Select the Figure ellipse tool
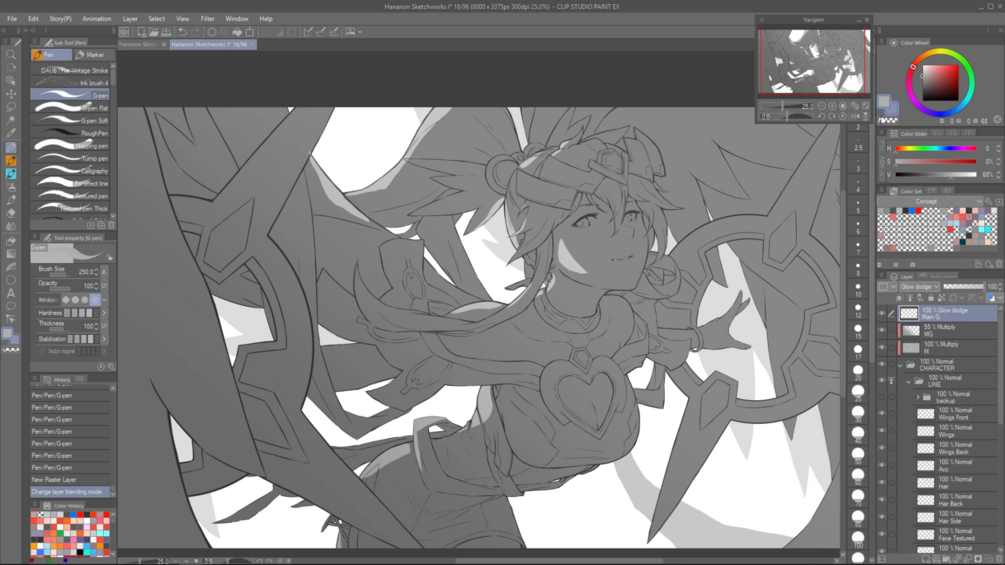1005x565 pixels. click(11, 280)
